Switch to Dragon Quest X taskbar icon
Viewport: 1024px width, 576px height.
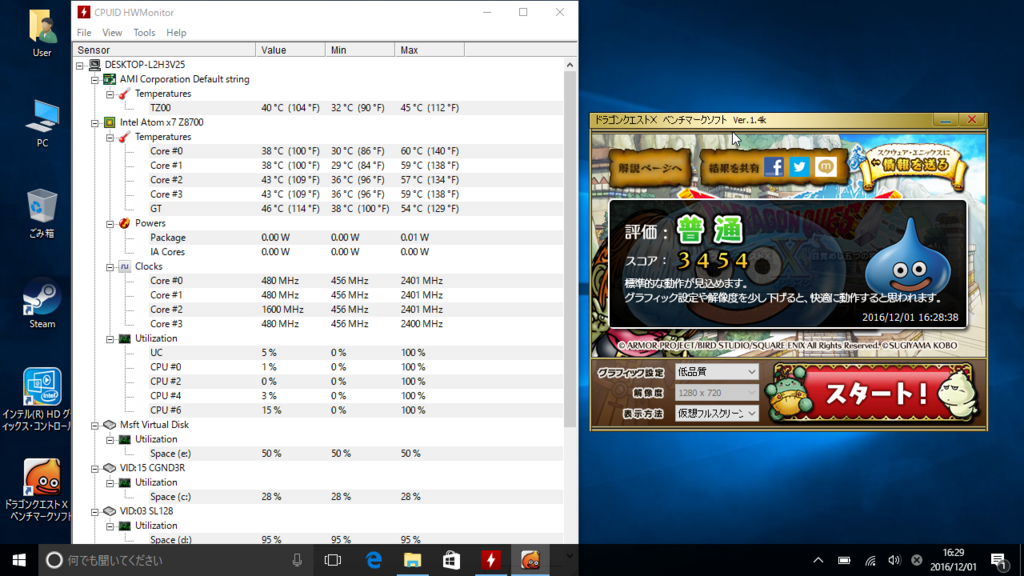[530, 560]
